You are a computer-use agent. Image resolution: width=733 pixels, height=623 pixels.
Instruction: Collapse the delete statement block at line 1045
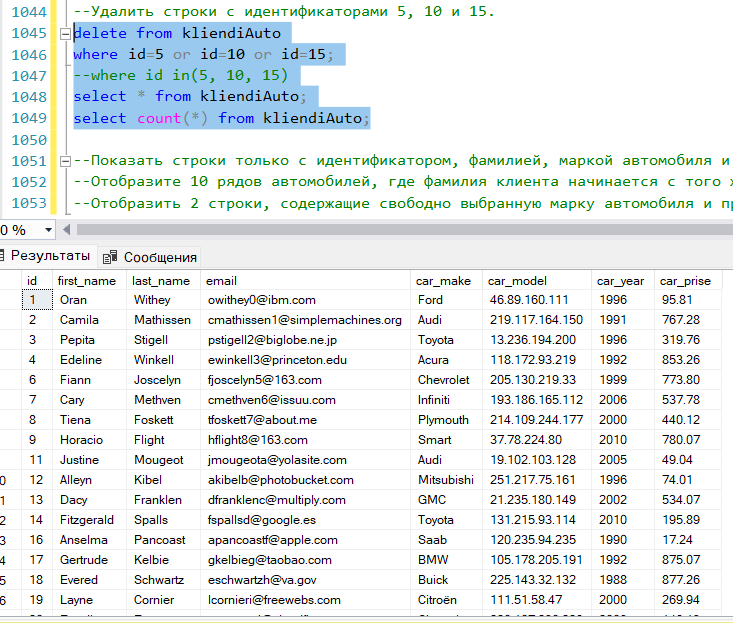click(65, 34)
